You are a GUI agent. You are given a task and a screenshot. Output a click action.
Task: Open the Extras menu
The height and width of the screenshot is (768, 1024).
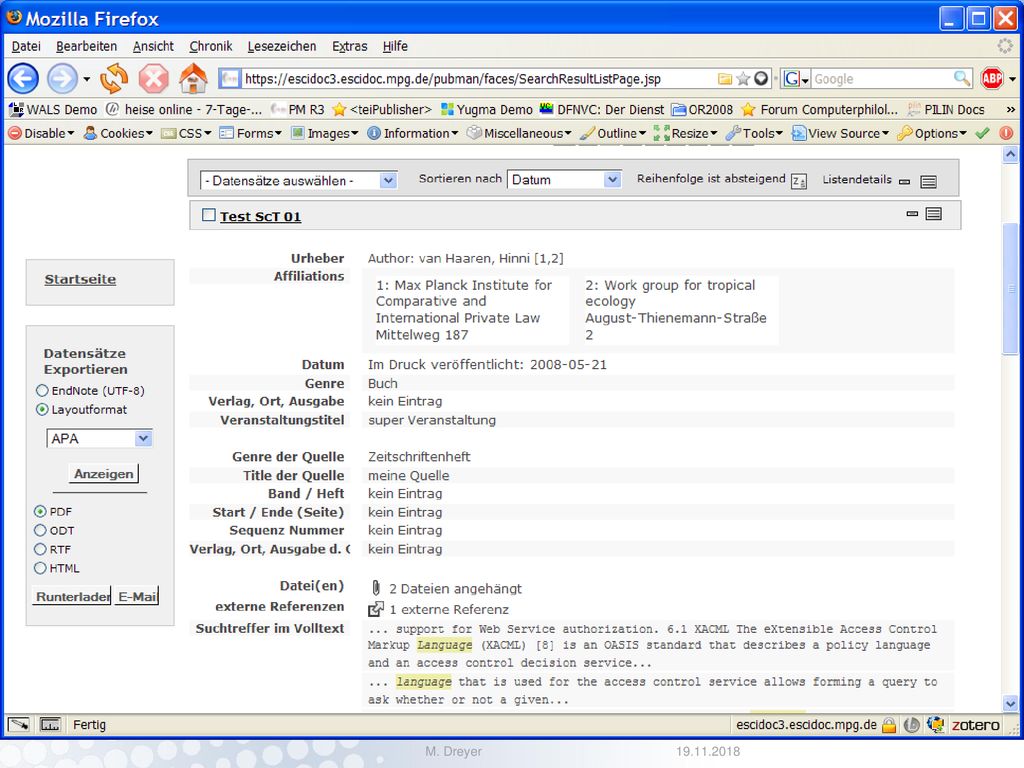click(349, 46)
